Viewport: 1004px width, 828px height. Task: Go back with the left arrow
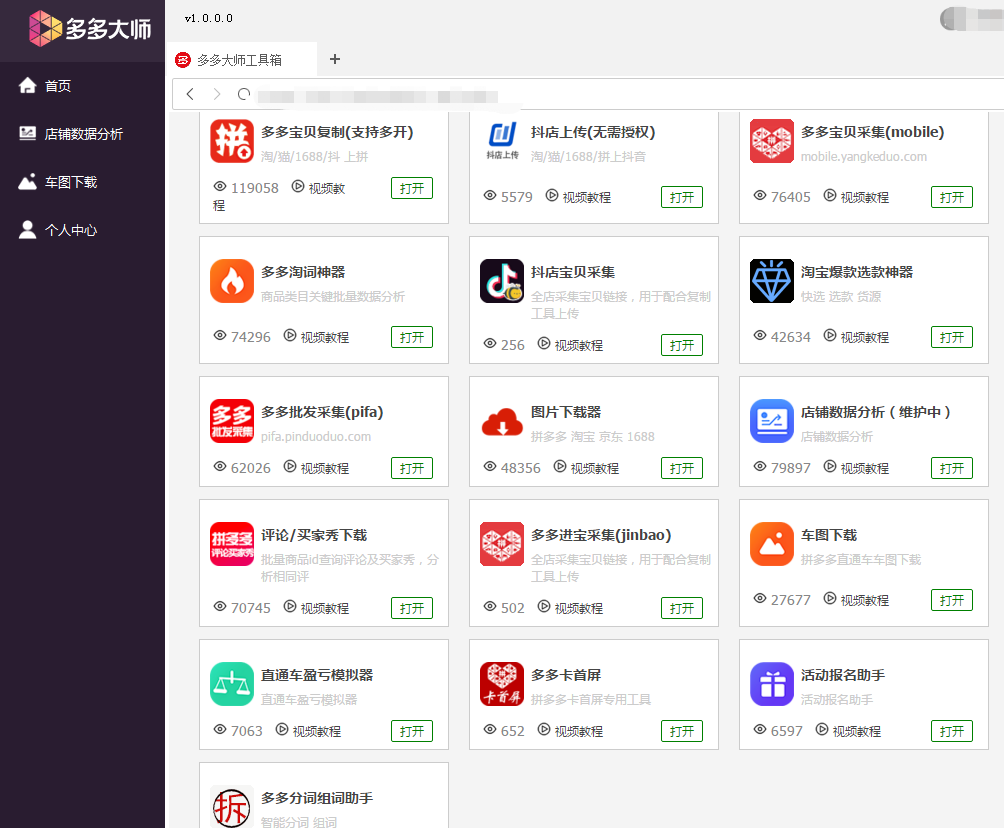[190, 94]
